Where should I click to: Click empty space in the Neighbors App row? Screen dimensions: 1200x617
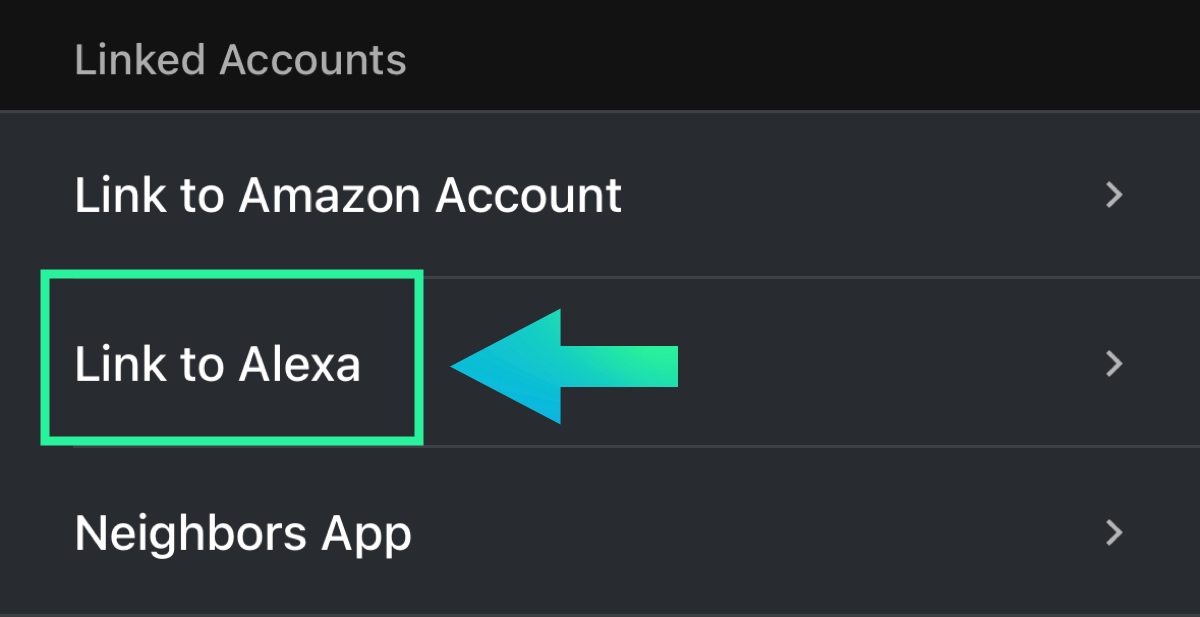750,534
